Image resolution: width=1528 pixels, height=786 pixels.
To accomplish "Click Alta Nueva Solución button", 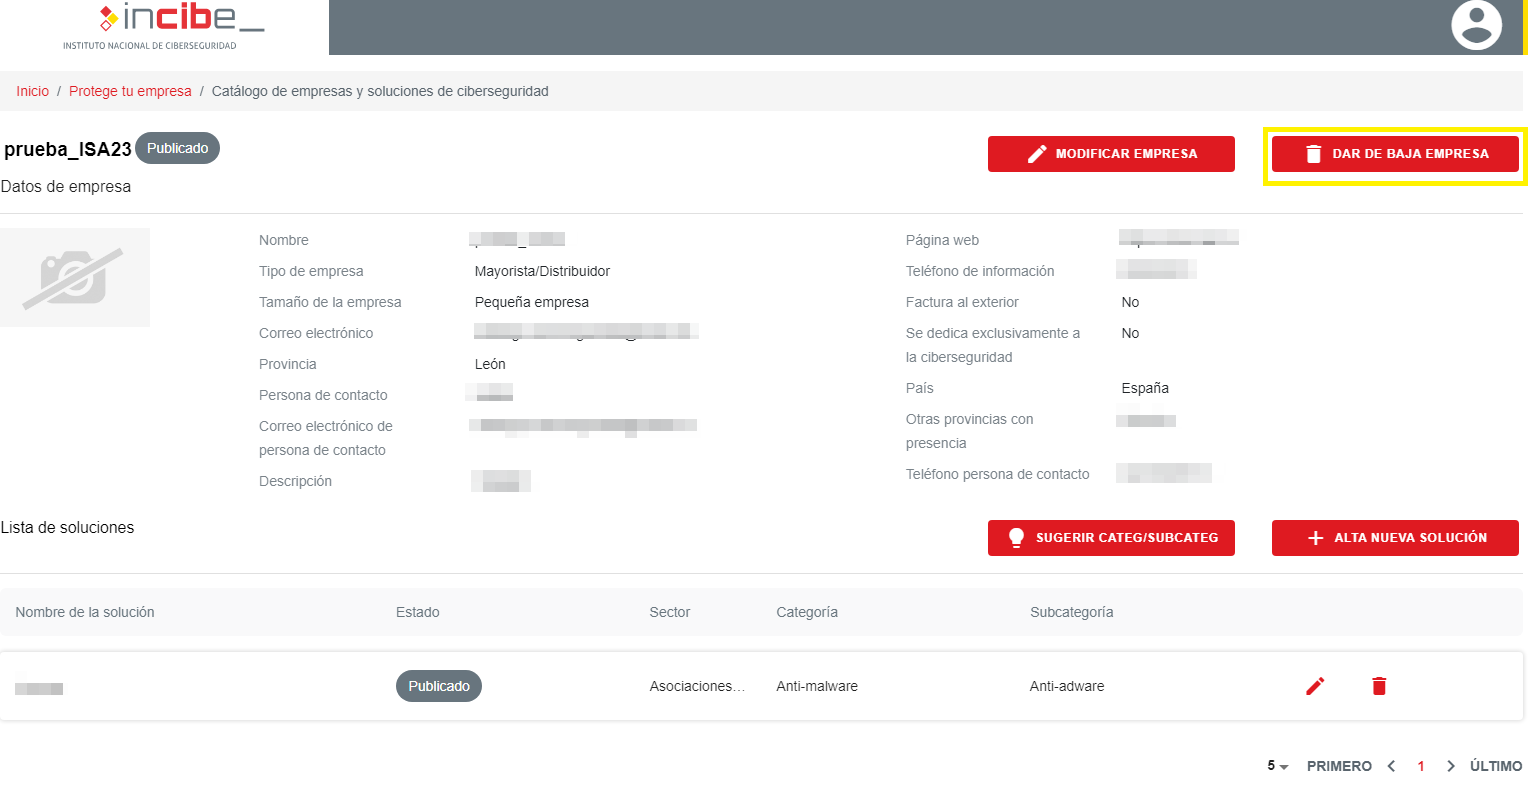I will click(1395, 538).
